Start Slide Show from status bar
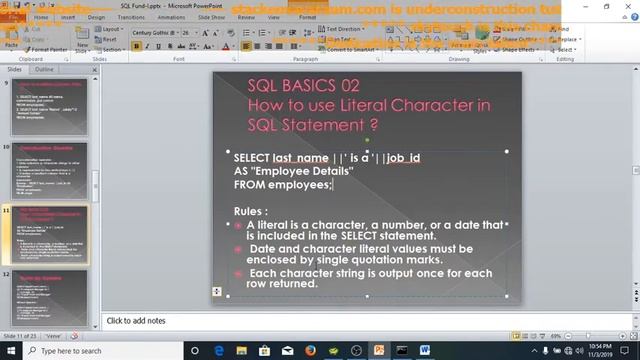This screenshot has height=360, width=640. 542,336
